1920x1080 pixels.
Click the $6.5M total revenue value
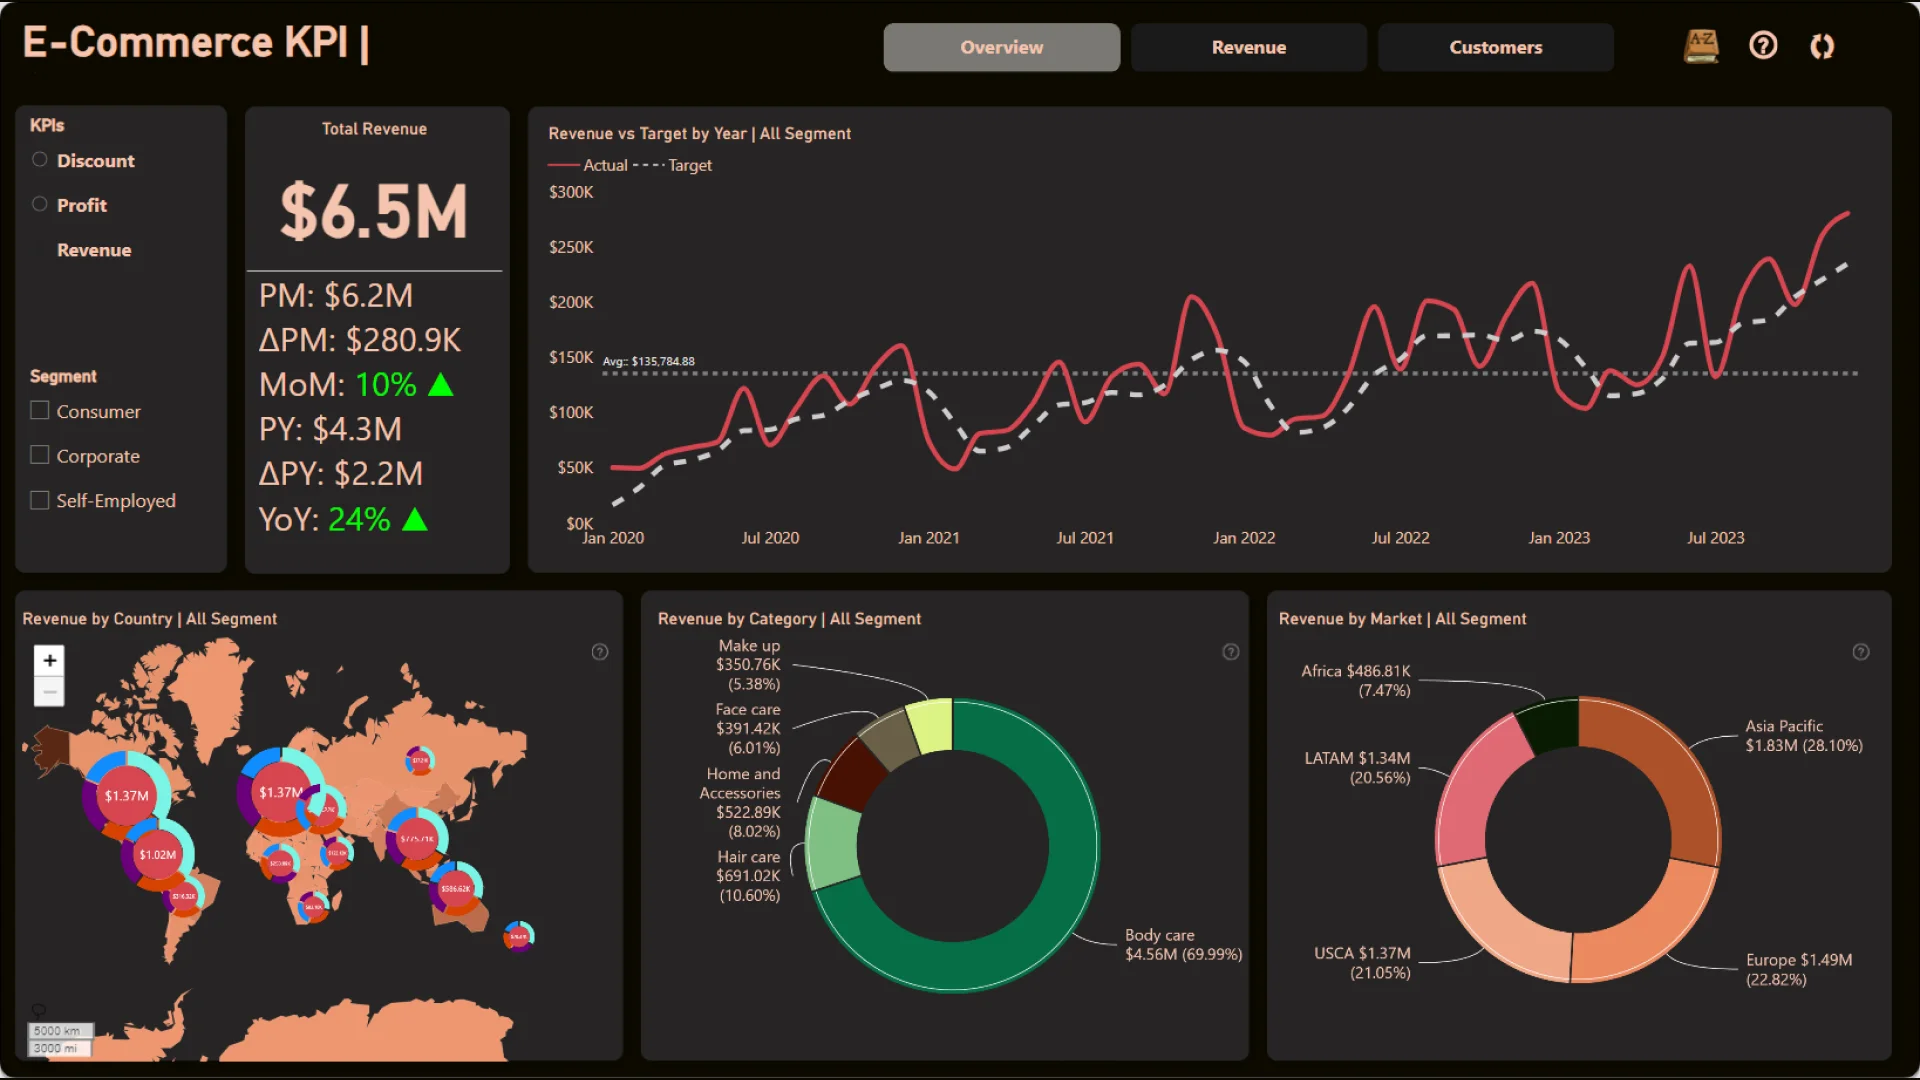tap(374, 212)
